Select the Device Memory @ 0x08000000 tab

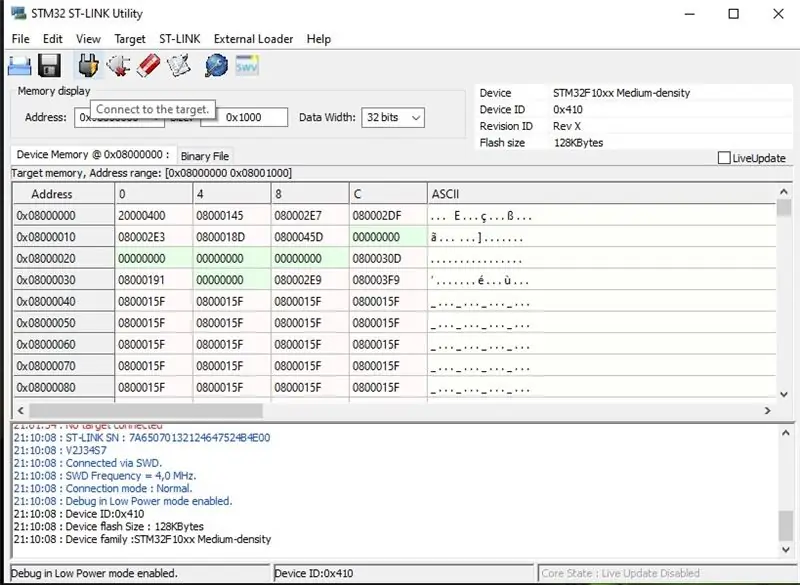pyautogui.click(x=93, y=155)
